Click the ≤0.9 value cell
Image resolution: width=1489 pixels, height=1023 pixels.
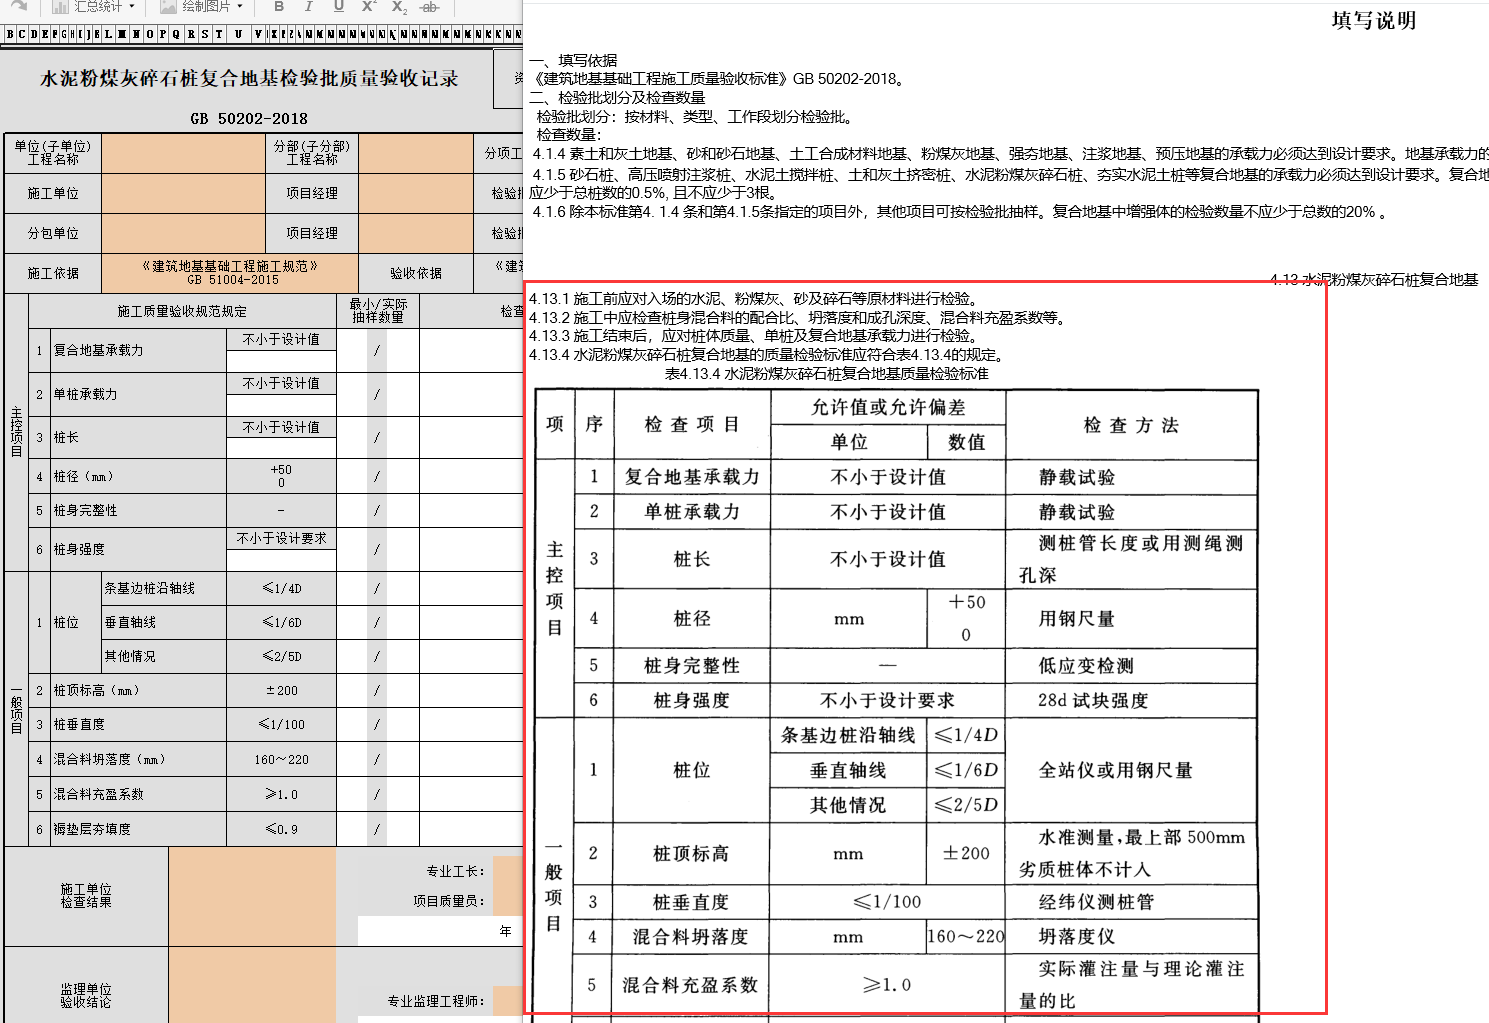coord(281,829)
